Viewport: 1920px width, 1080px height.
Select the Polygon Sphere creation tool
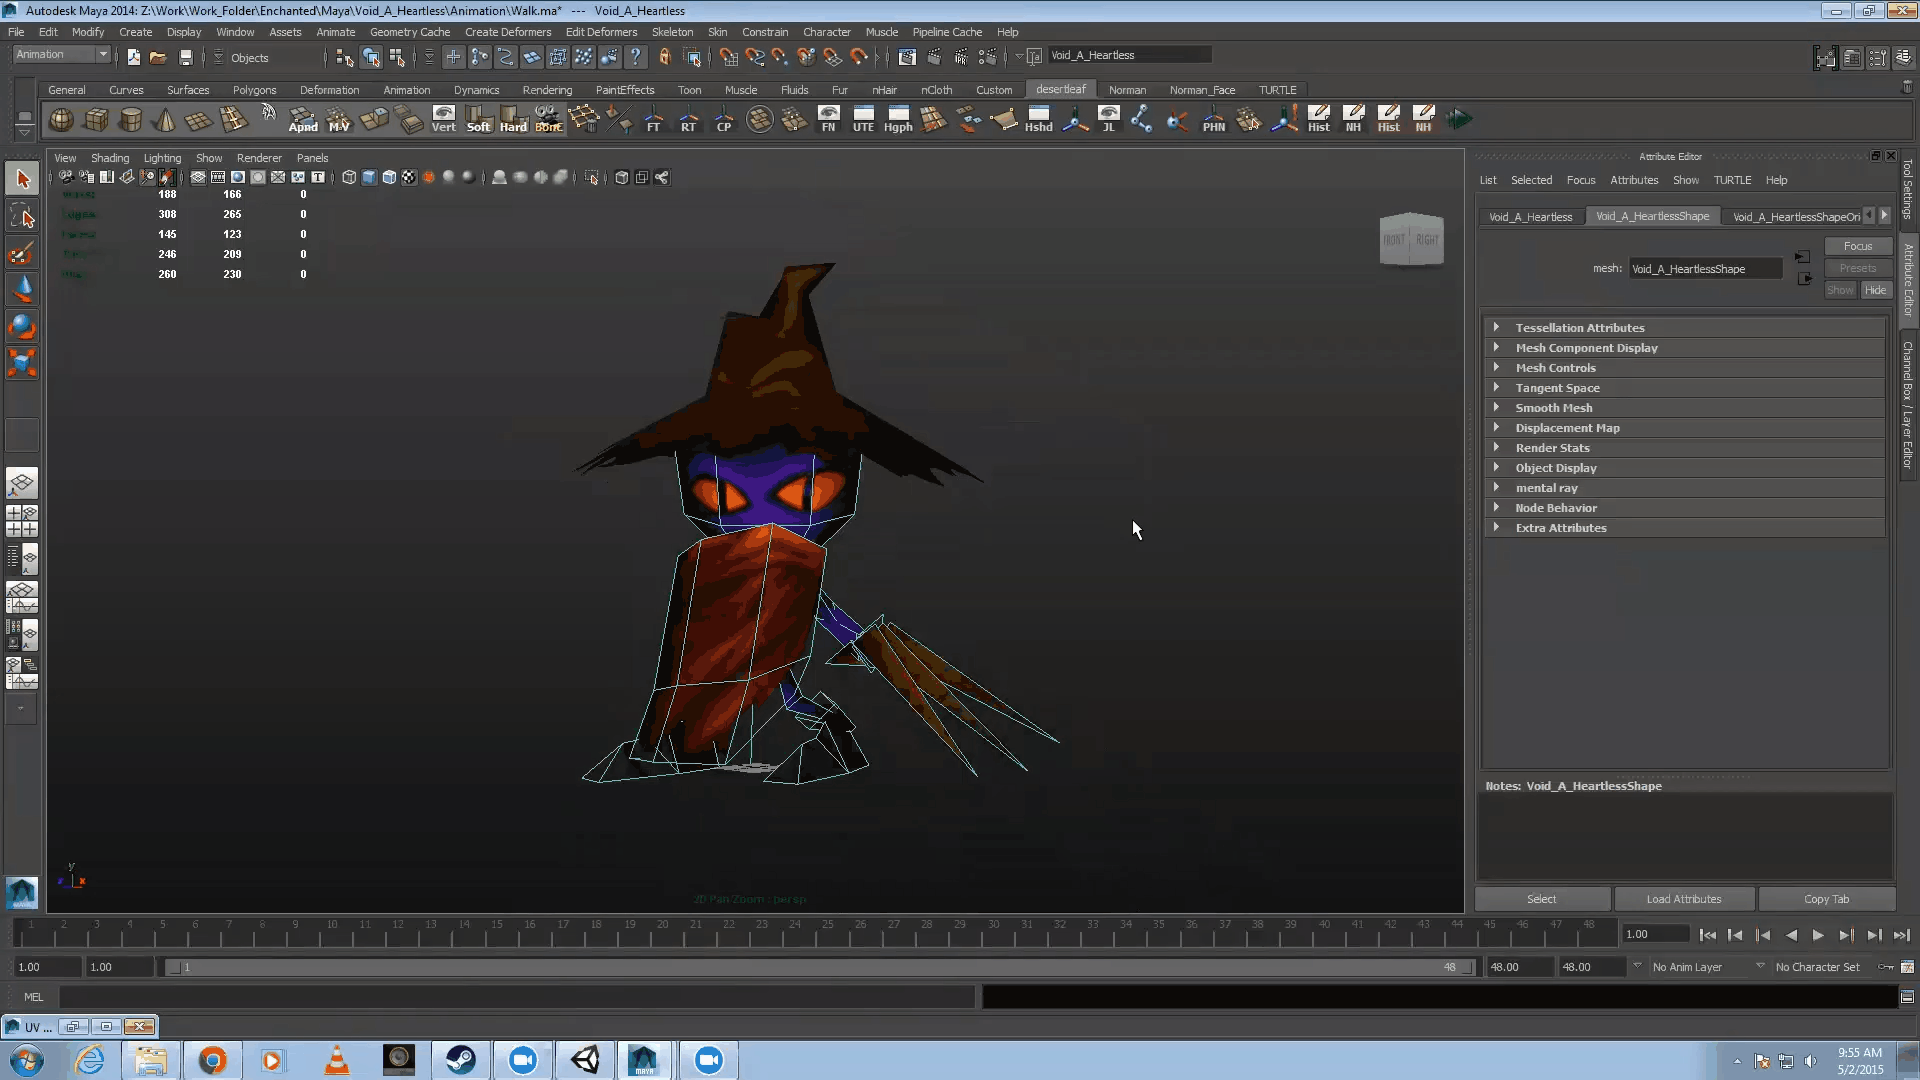61,119
